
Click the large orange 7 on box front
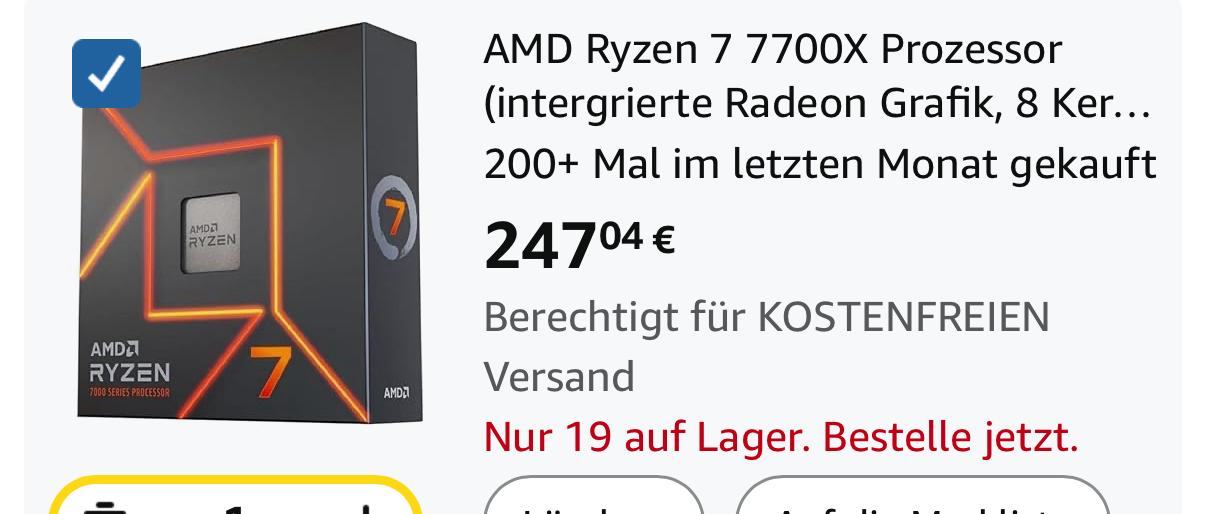[x=269, y=371]
